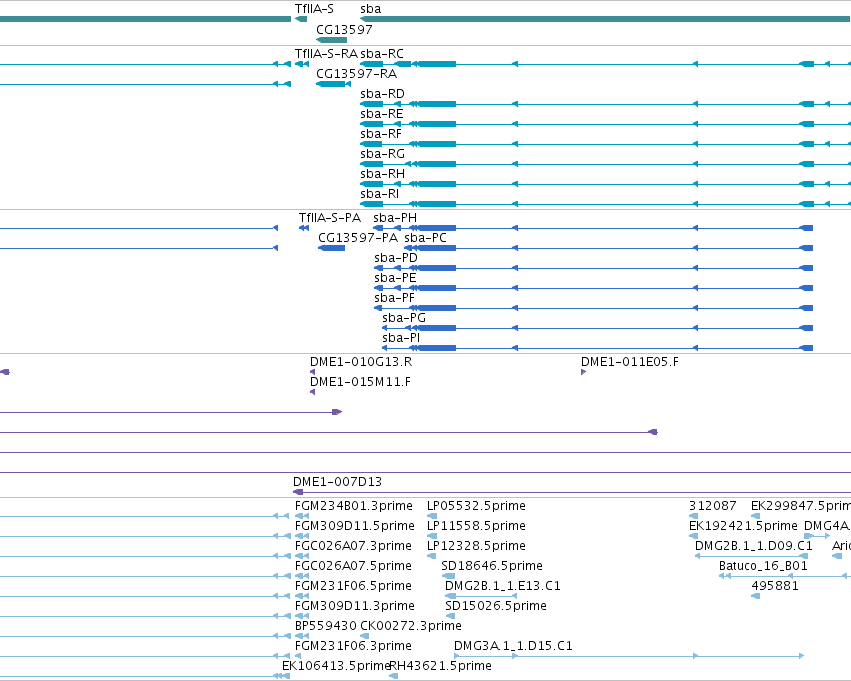851x681 pixels.
Task: Select transcript CG13597-RA
Action: pos(357,74)
